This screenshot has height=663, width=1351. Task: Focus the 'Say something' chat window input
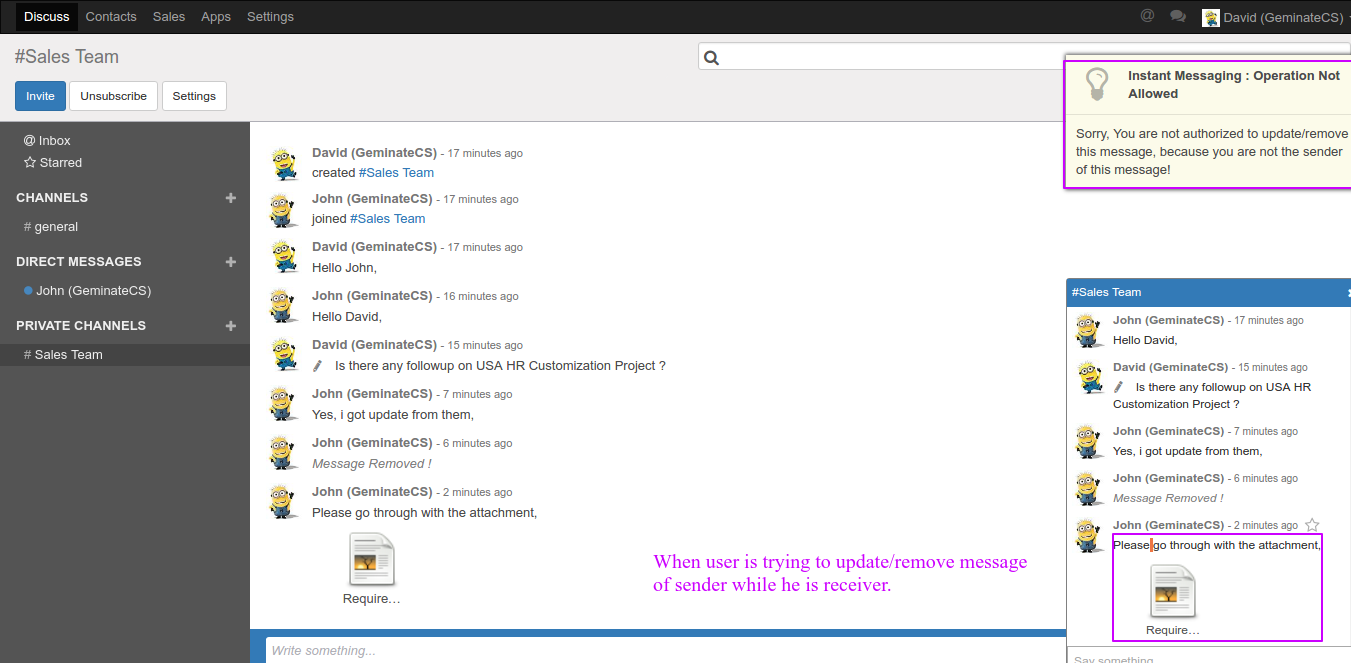click(x=1209, y=656)
